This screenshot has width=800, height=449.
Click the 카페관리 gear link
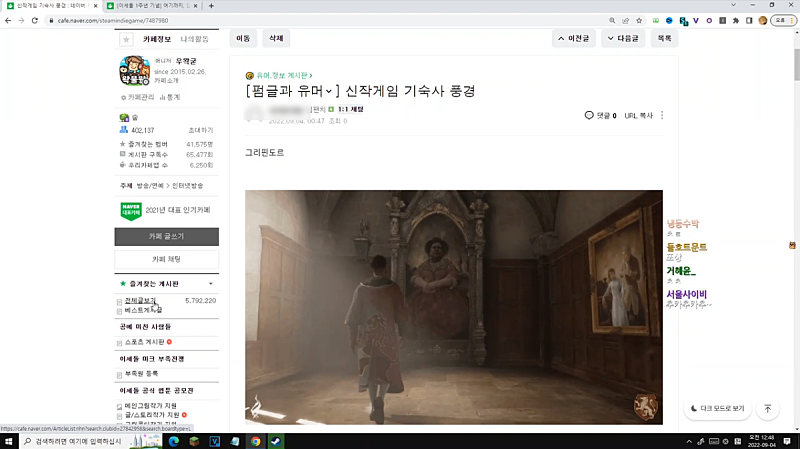coord(138,97)
